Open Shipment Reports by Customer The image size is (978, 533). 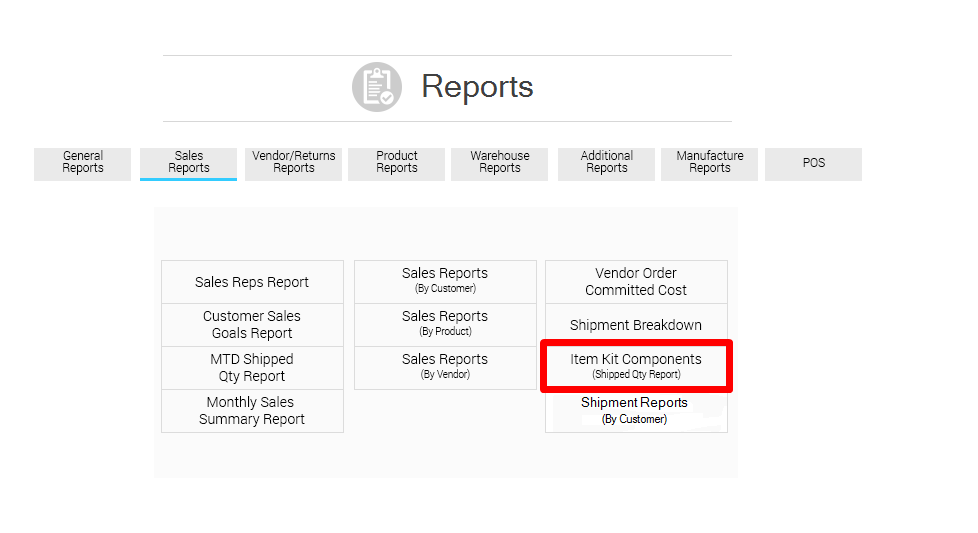(636, 411)
